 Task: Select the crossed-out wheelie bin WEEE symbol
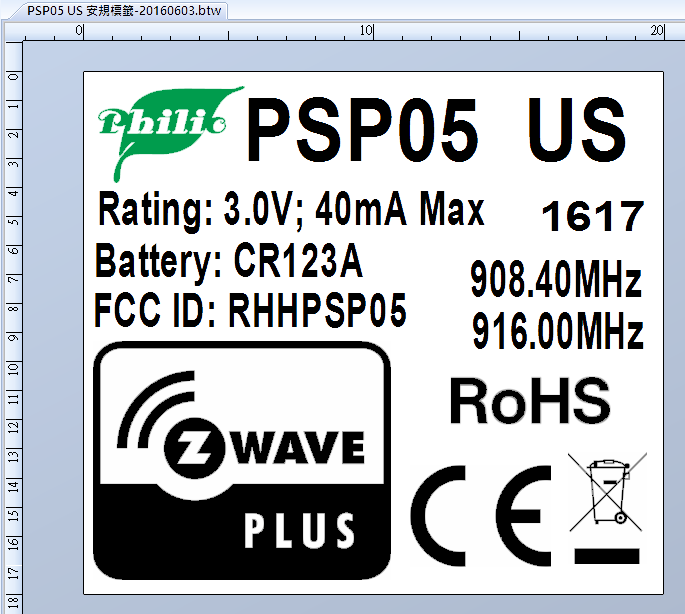coord(608,508)
